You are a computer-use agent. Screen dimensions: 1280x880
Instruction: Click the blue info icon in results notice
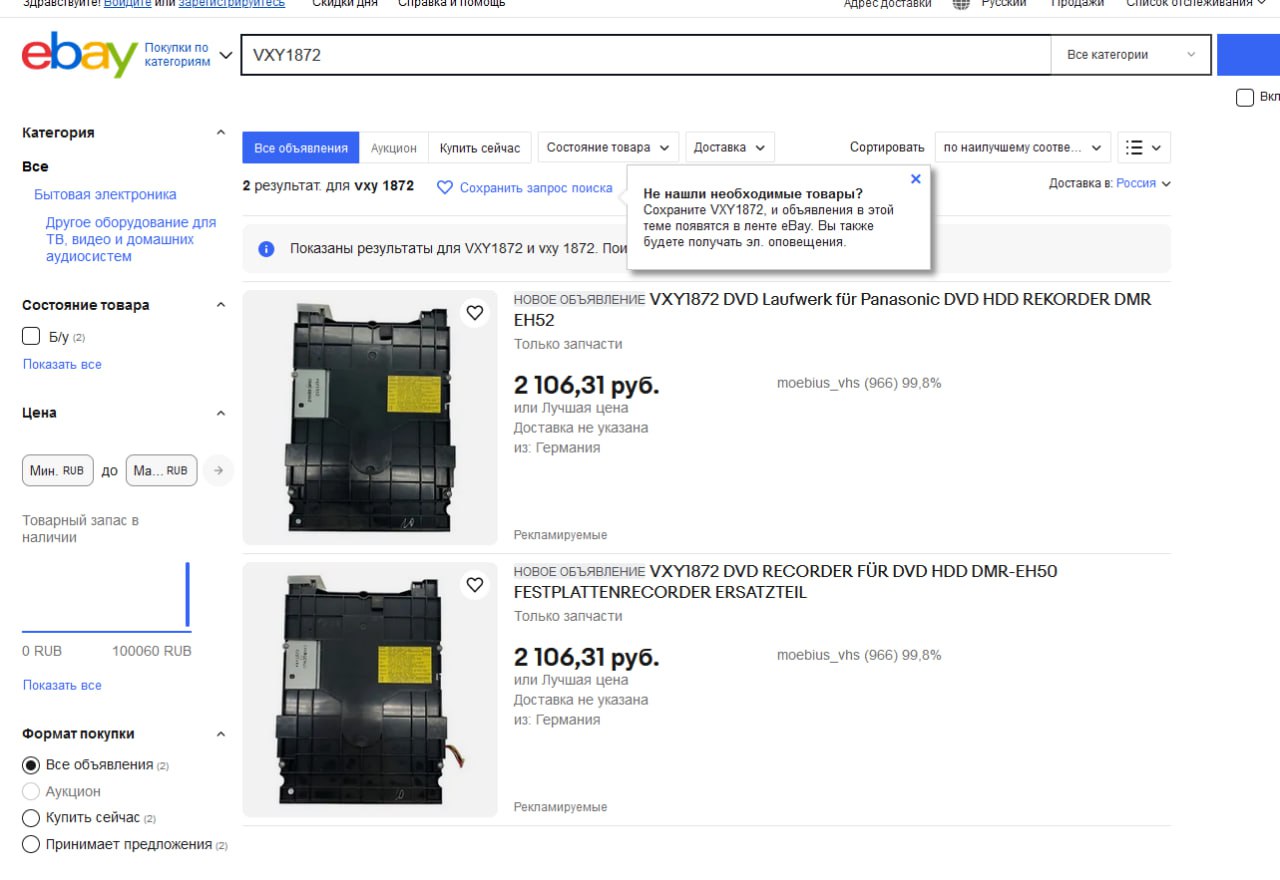(266, 249)
